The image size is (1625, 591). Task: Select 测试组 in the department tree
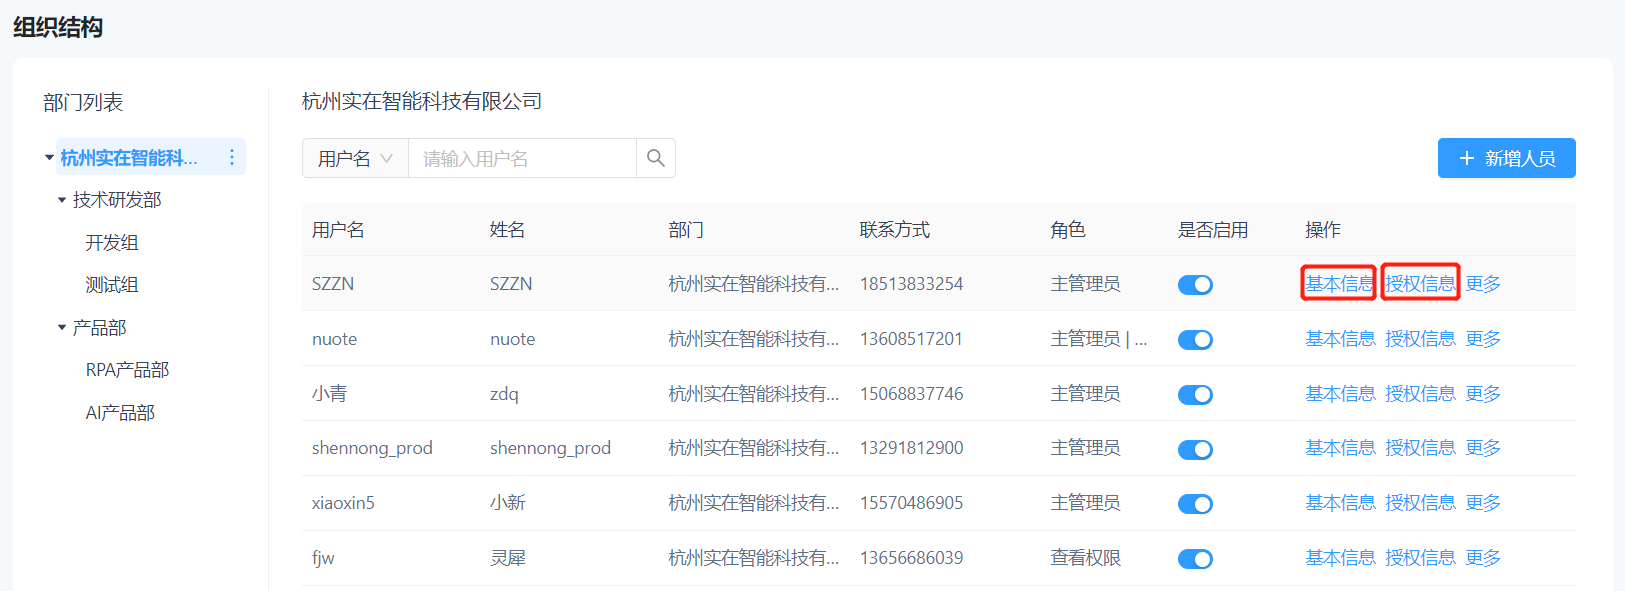point(112,285)
